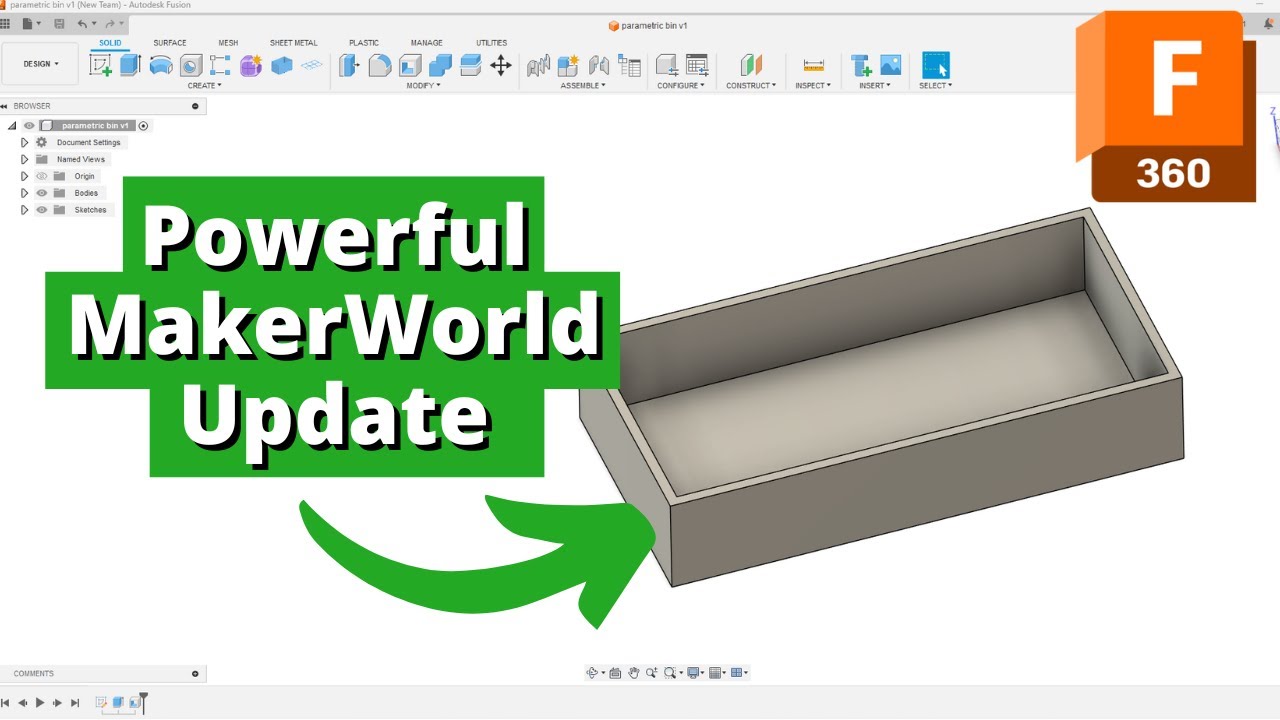Choose the Offset Plane construct tool

[751, 66]
